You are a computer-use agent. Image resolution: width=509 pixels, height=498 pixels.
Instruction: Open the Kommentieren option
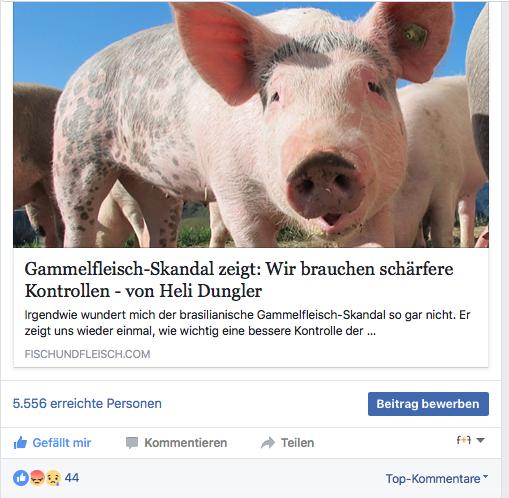[x=177, y=443]
